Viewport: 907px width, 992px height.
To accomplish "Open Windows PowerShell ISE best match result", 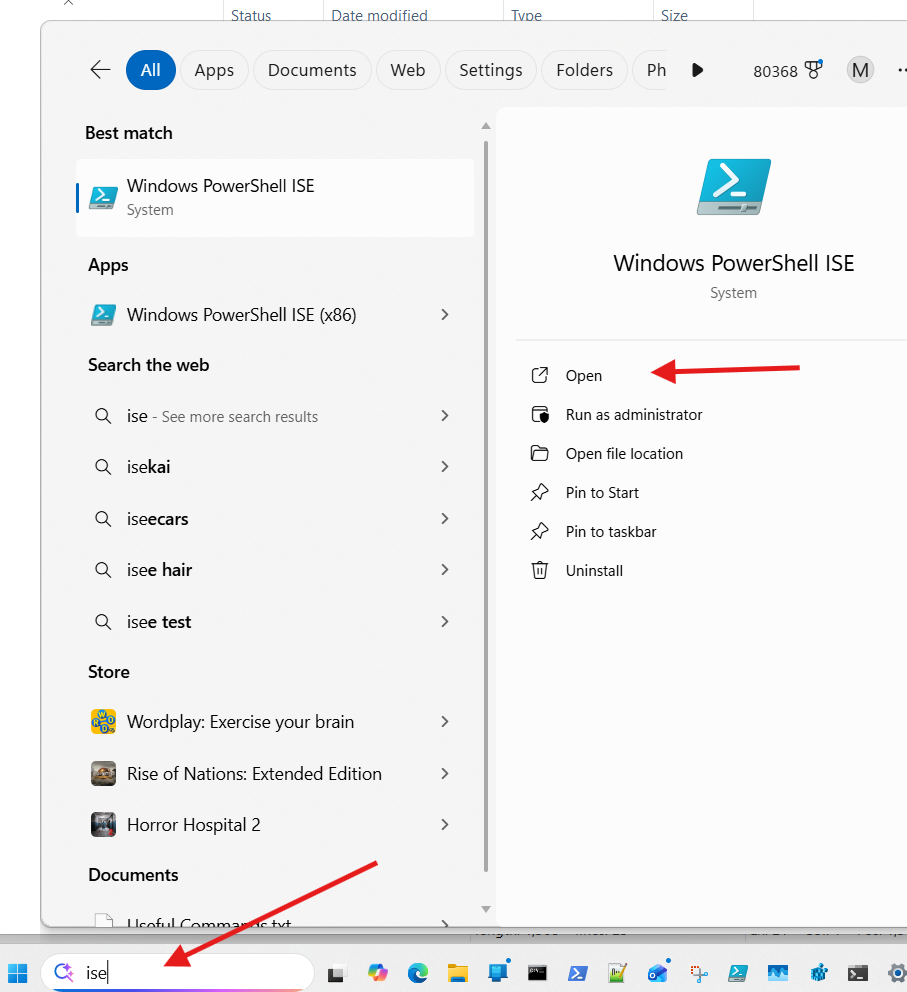I will 275,197.
